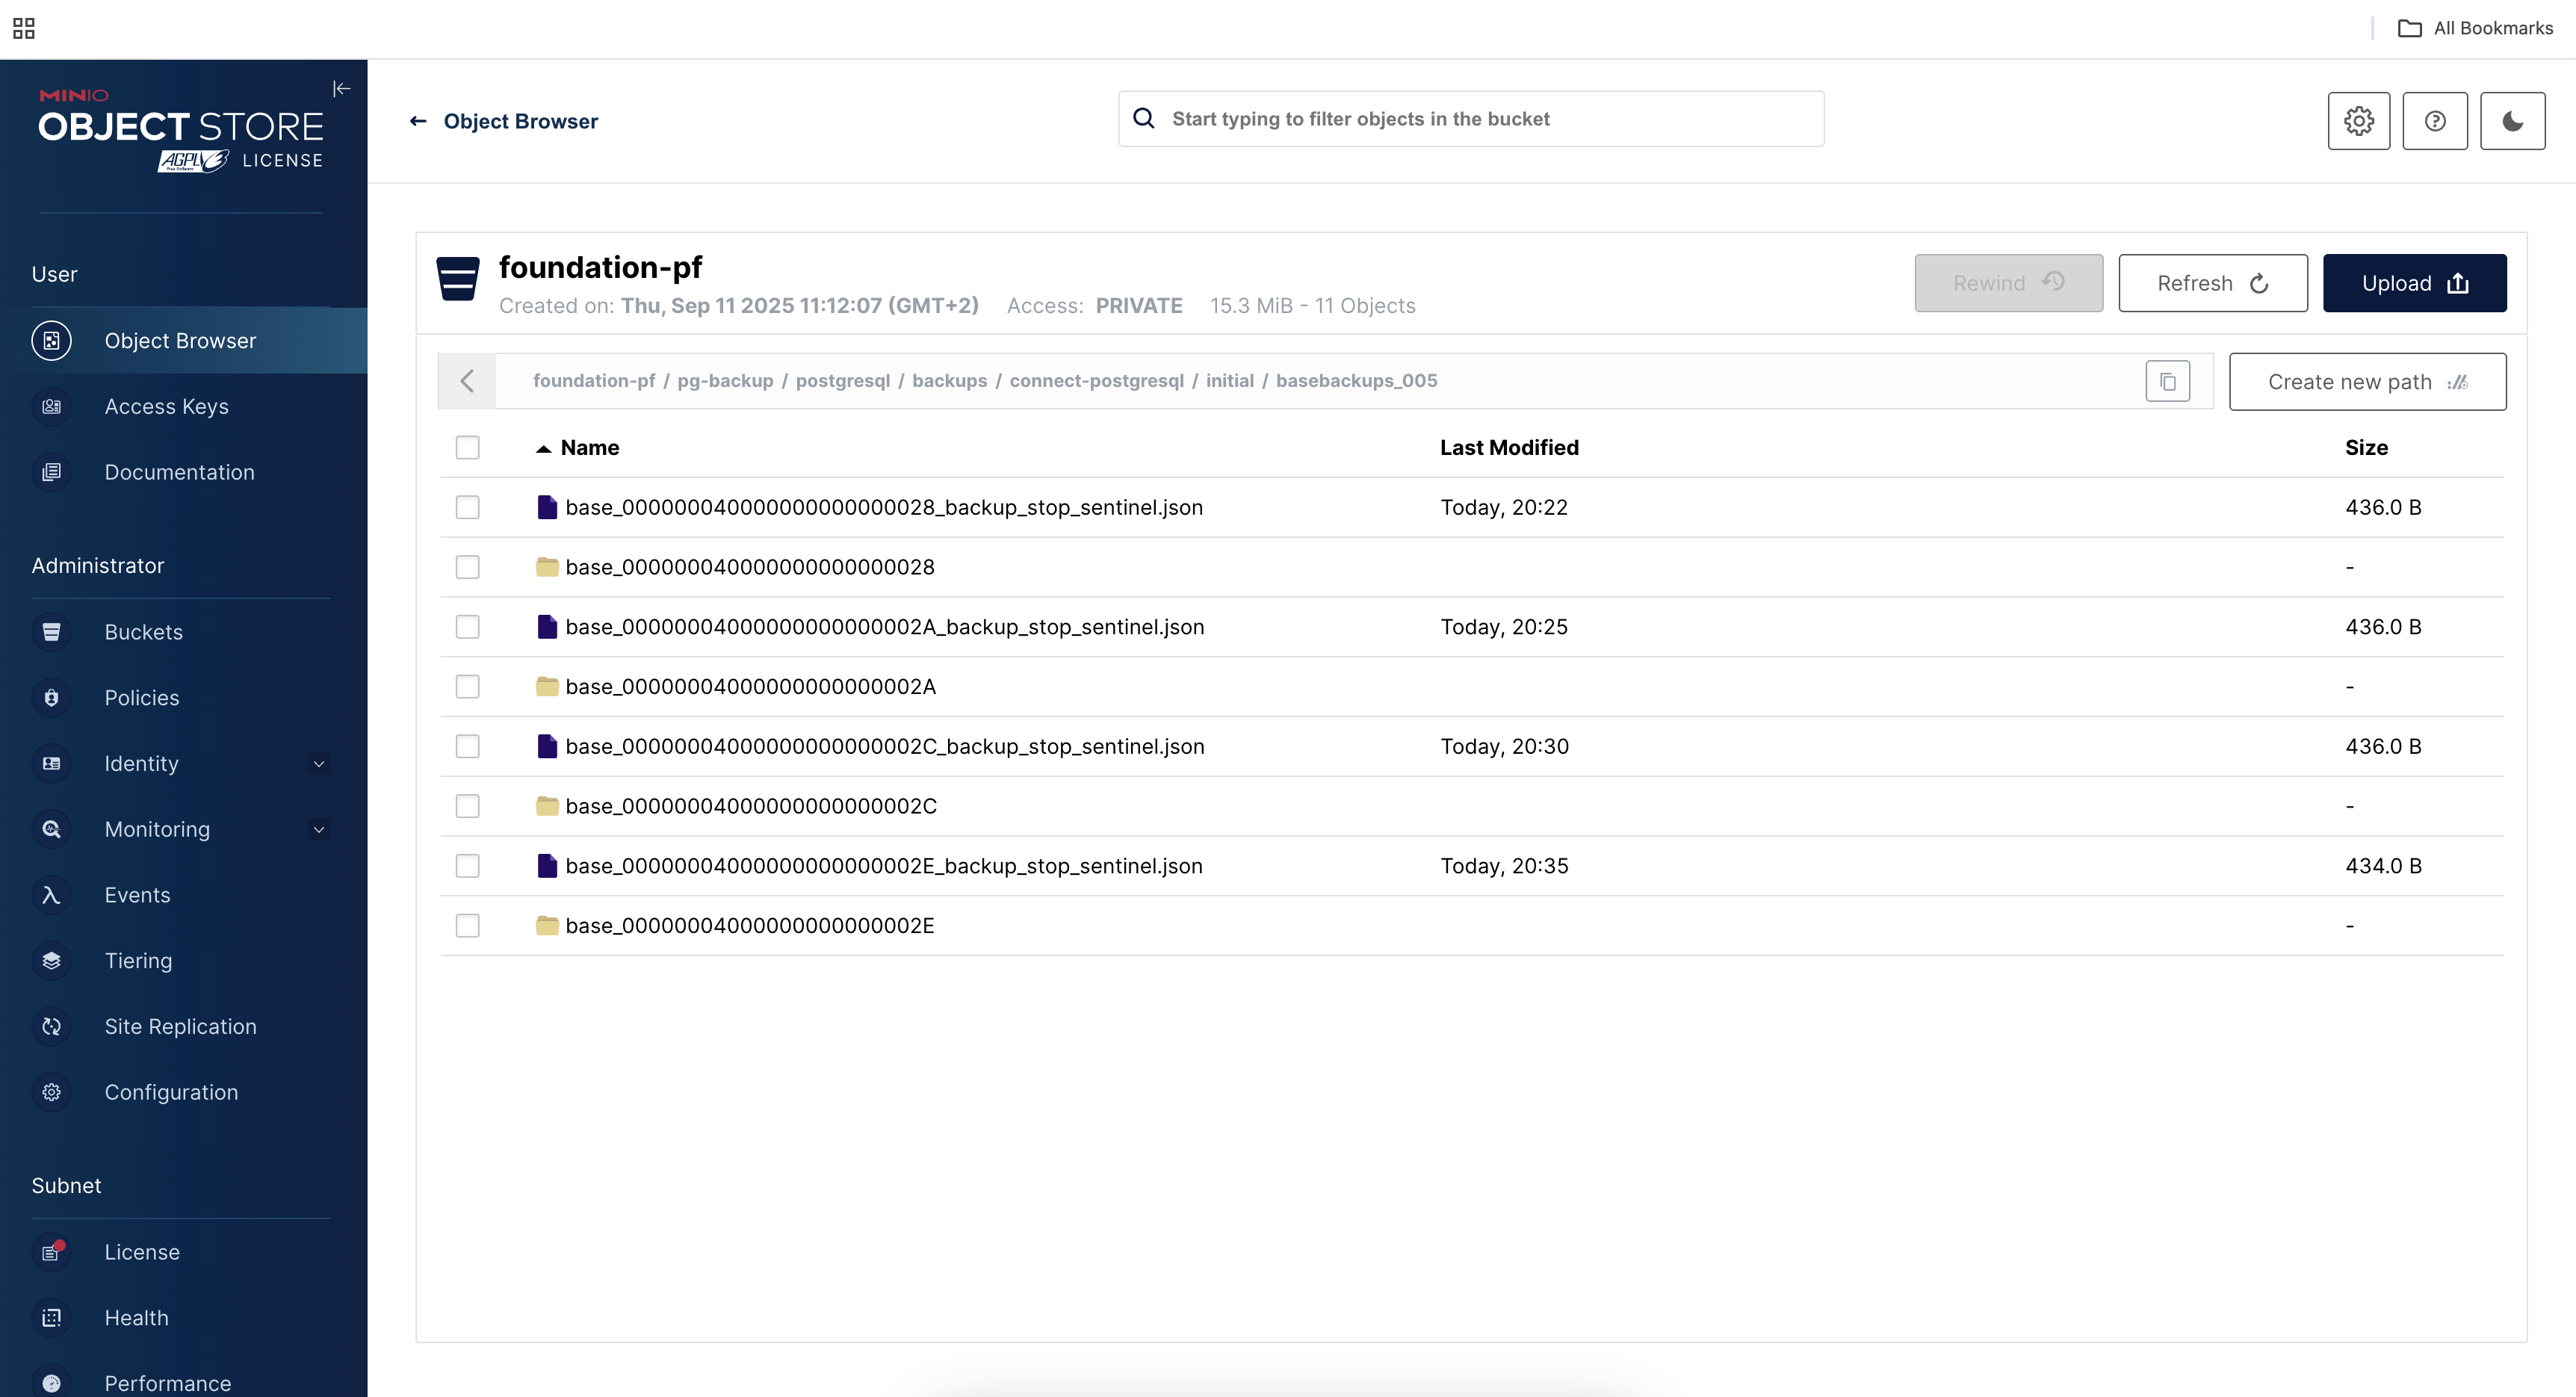Screen dimensions: 2576x1397
Task: Open the initial breadcrumb folder
Action: (1230, 380)
